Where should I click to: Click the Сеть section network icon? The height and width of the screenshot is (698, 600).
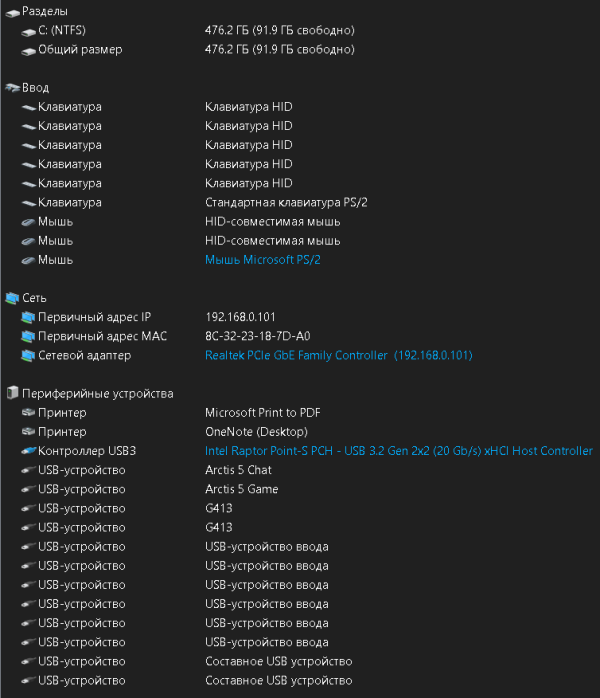point(12,298)
